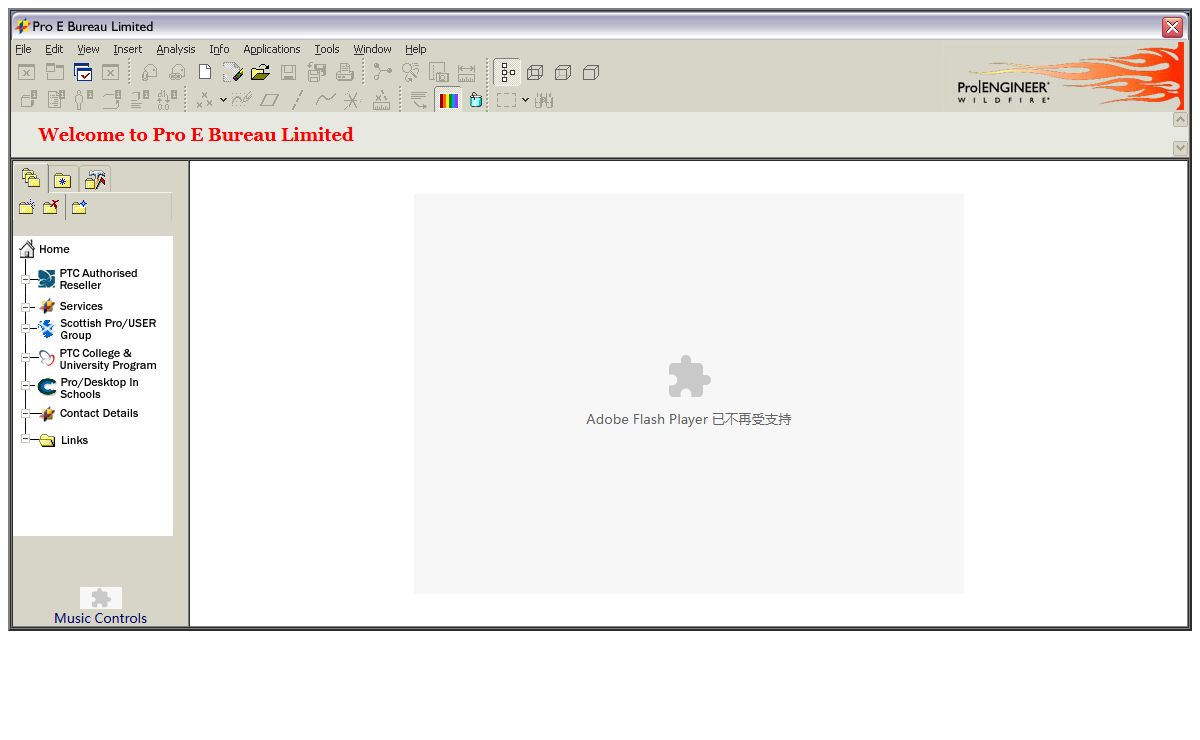Viewport: 1200px width, 740px height.
Task: Click plugin puzzle icon above Music Controls
Action: coord(101,598)
